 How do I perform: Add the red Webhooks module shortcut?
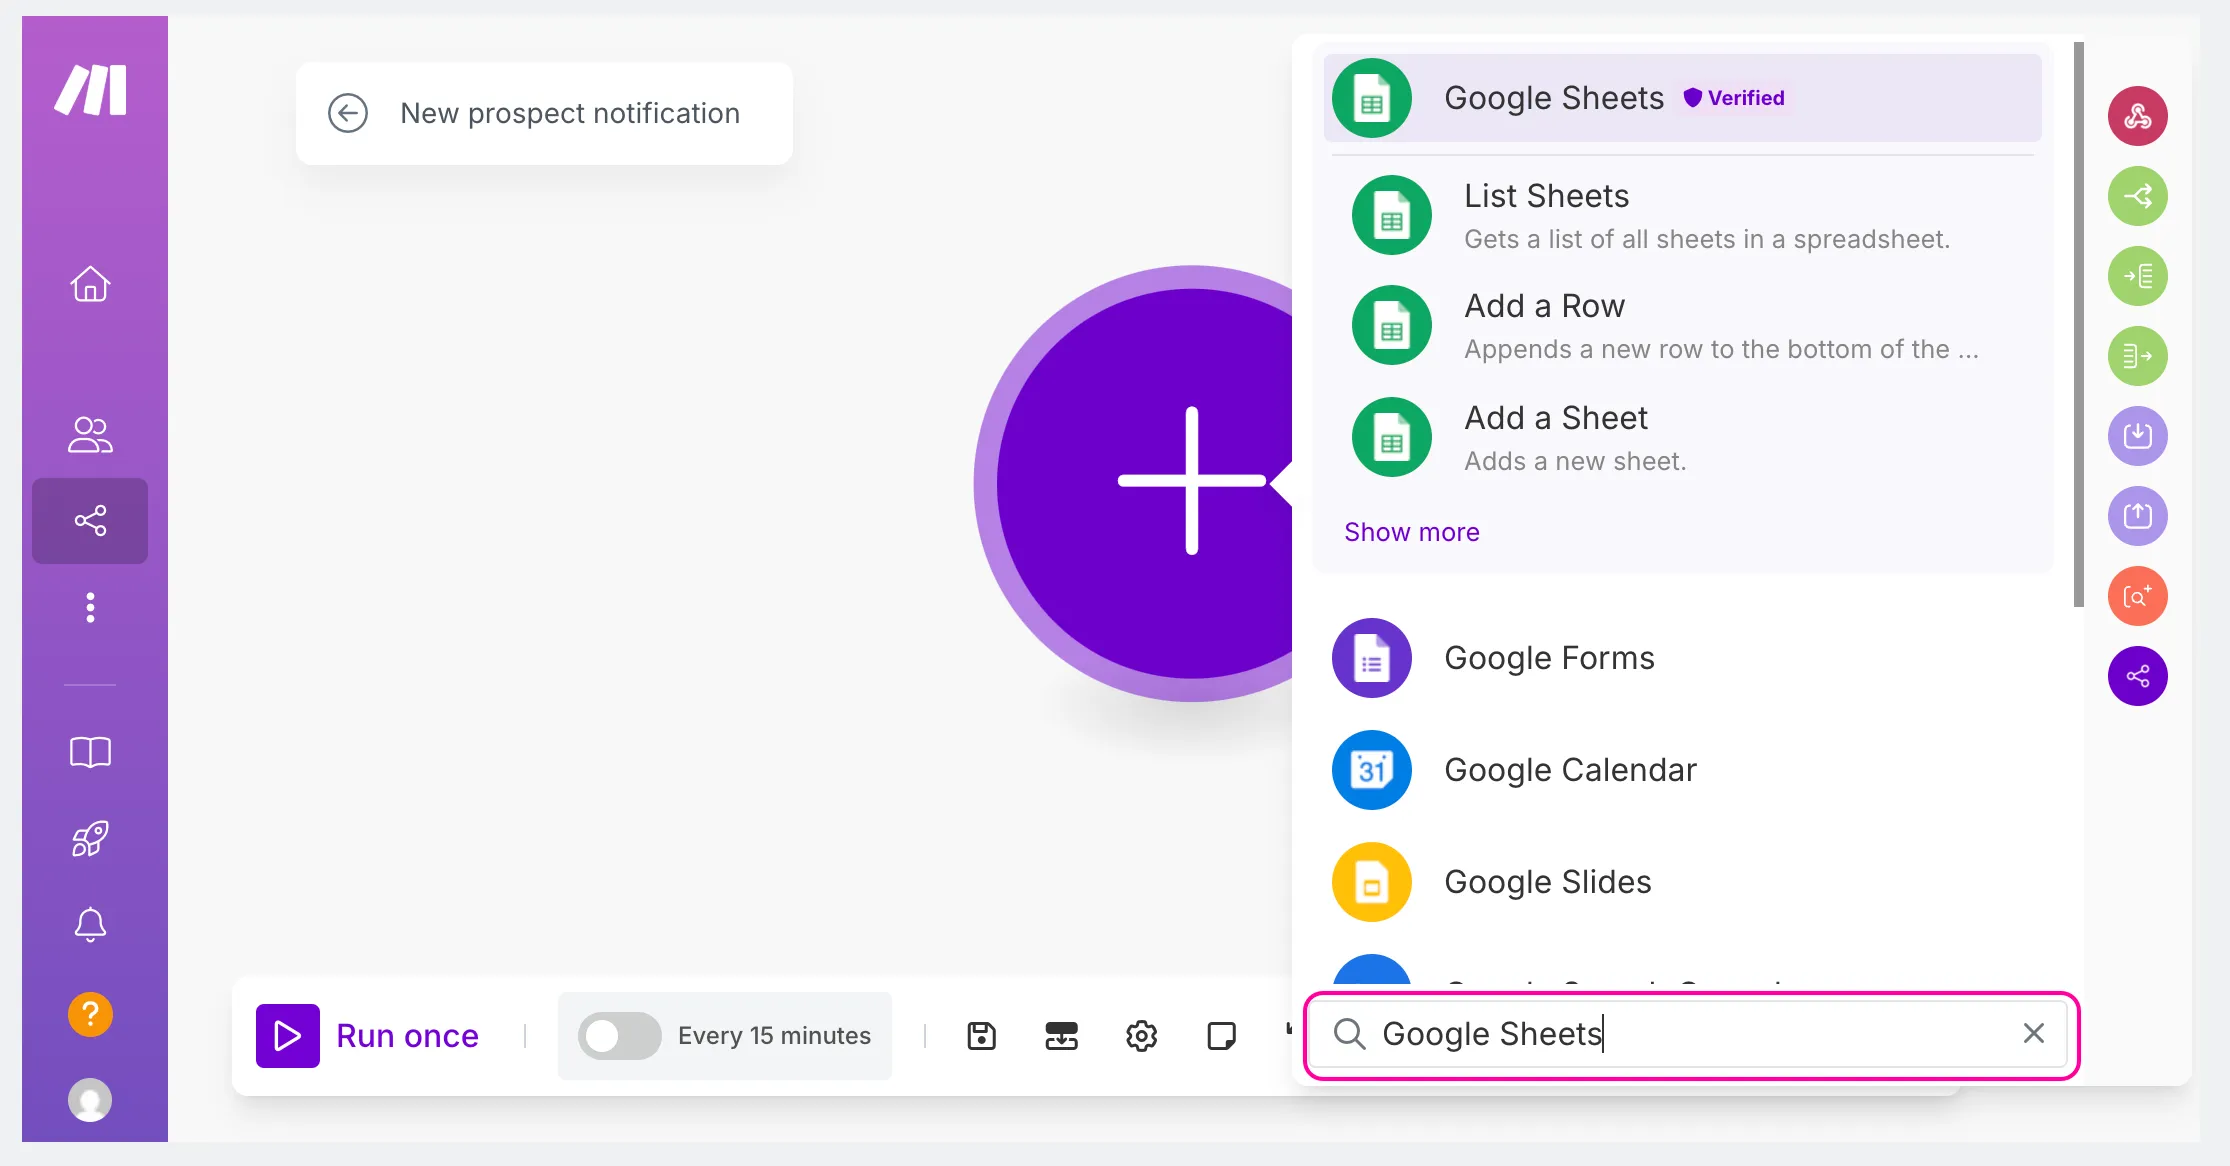2138,116
